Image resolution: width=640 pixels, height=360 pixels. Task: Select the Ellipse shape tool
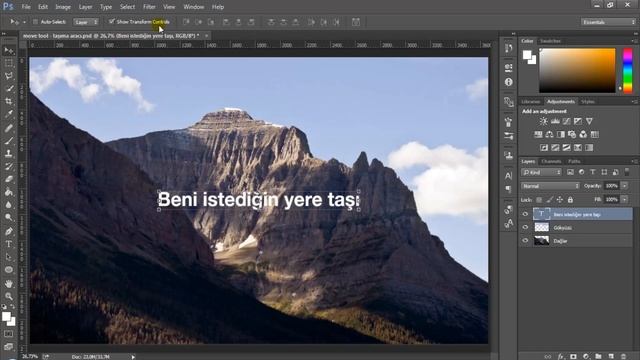coord(9,270)
